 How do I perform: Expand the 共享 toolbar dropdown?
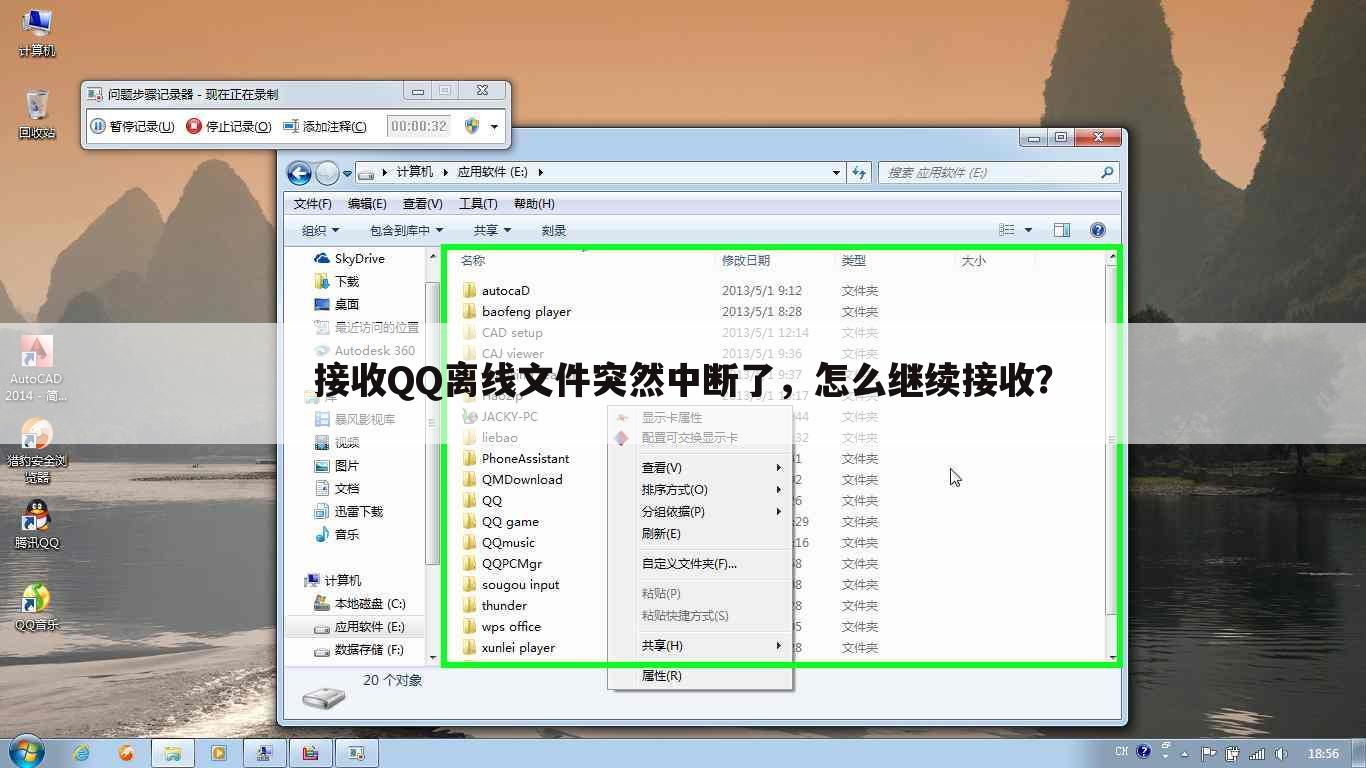click(x=490, y=229)
